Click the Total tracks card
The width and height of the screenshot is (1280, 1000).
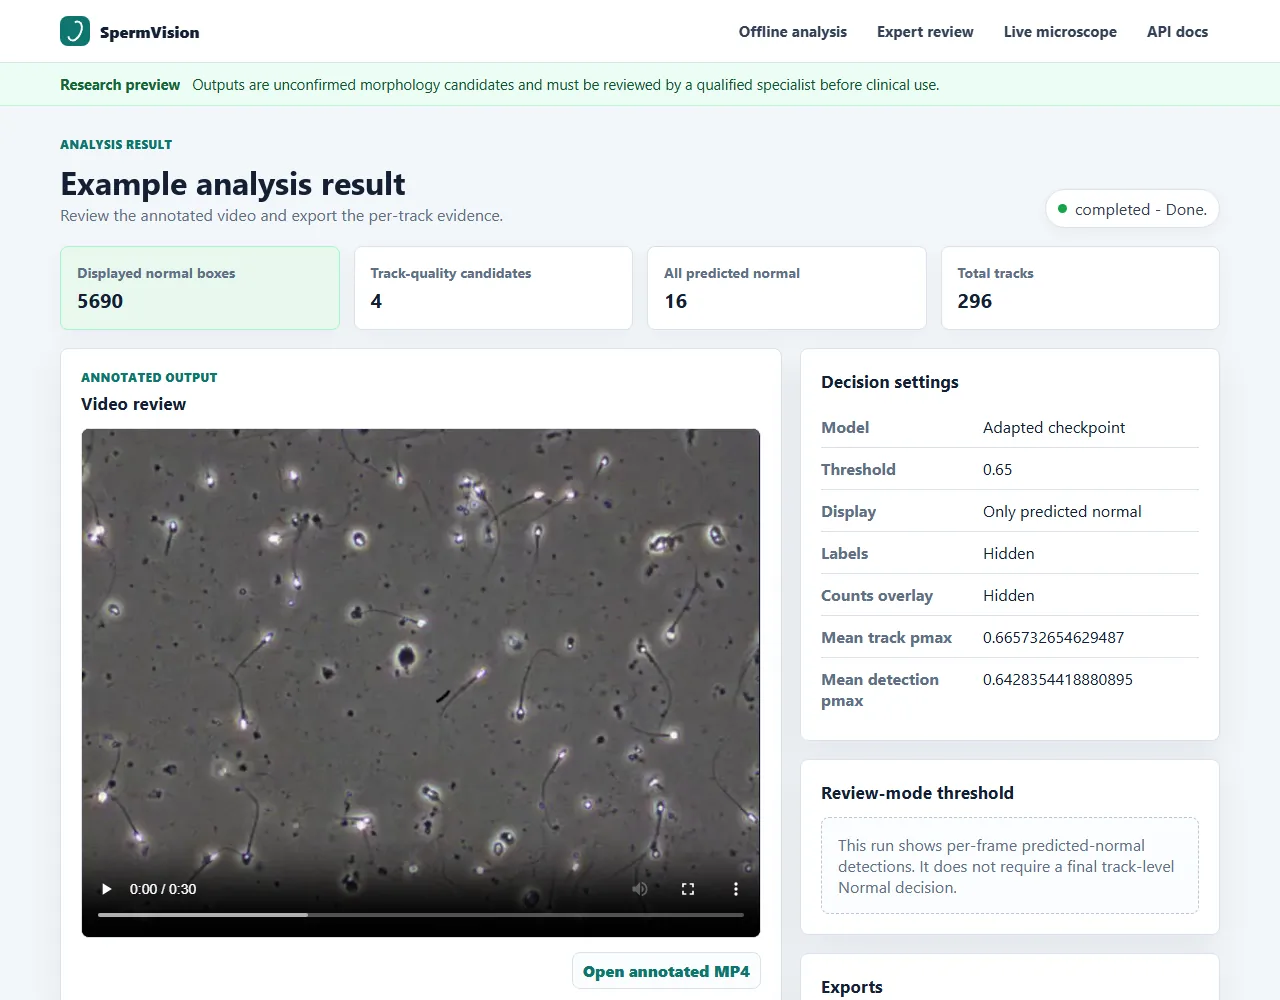1080,288
